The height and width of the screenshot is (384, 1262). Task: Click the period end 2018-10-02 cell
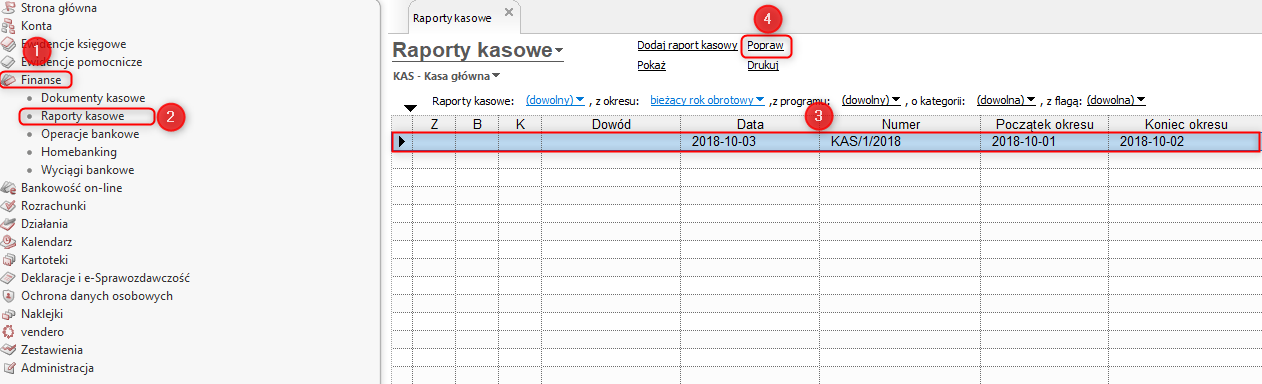point(1184,142)
